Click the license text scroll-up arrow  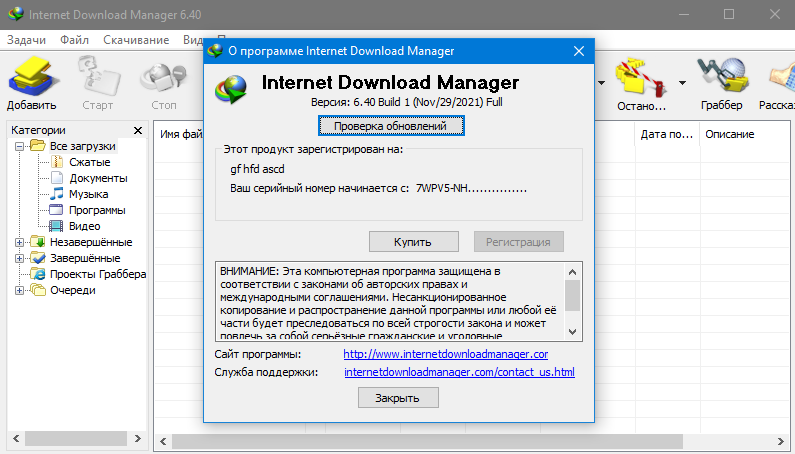(x=572, y=272)
